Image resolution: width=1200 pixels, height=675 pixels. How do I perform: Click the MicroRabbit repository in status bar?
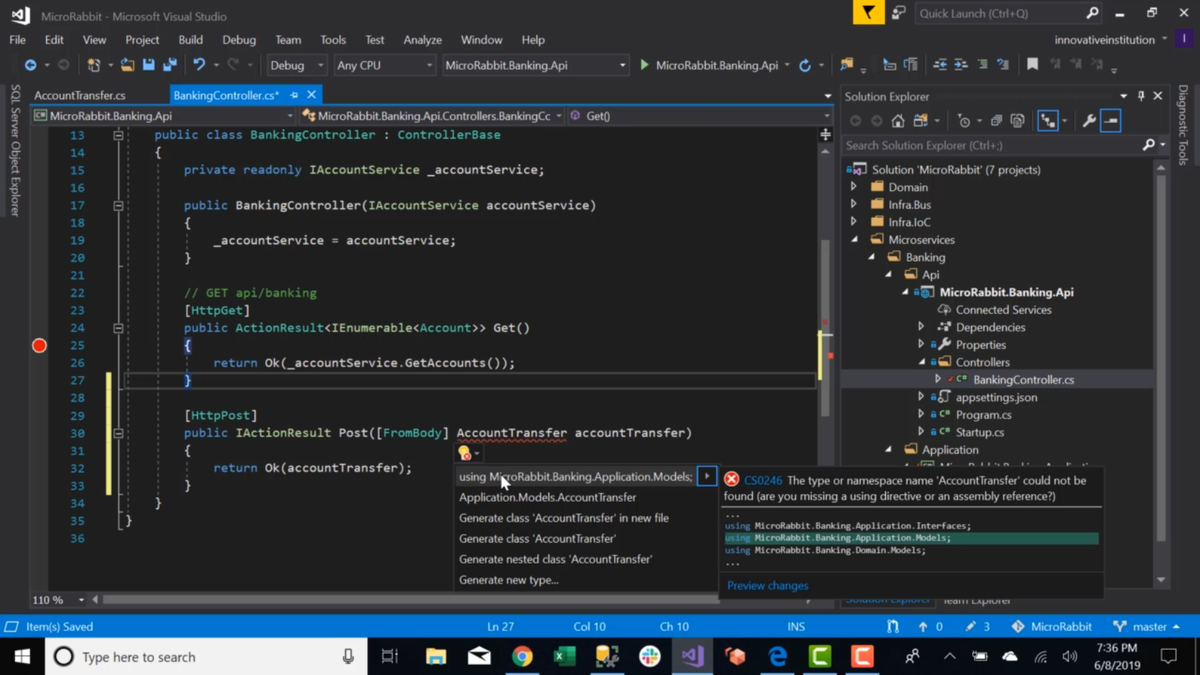(x=1052, y=626)
